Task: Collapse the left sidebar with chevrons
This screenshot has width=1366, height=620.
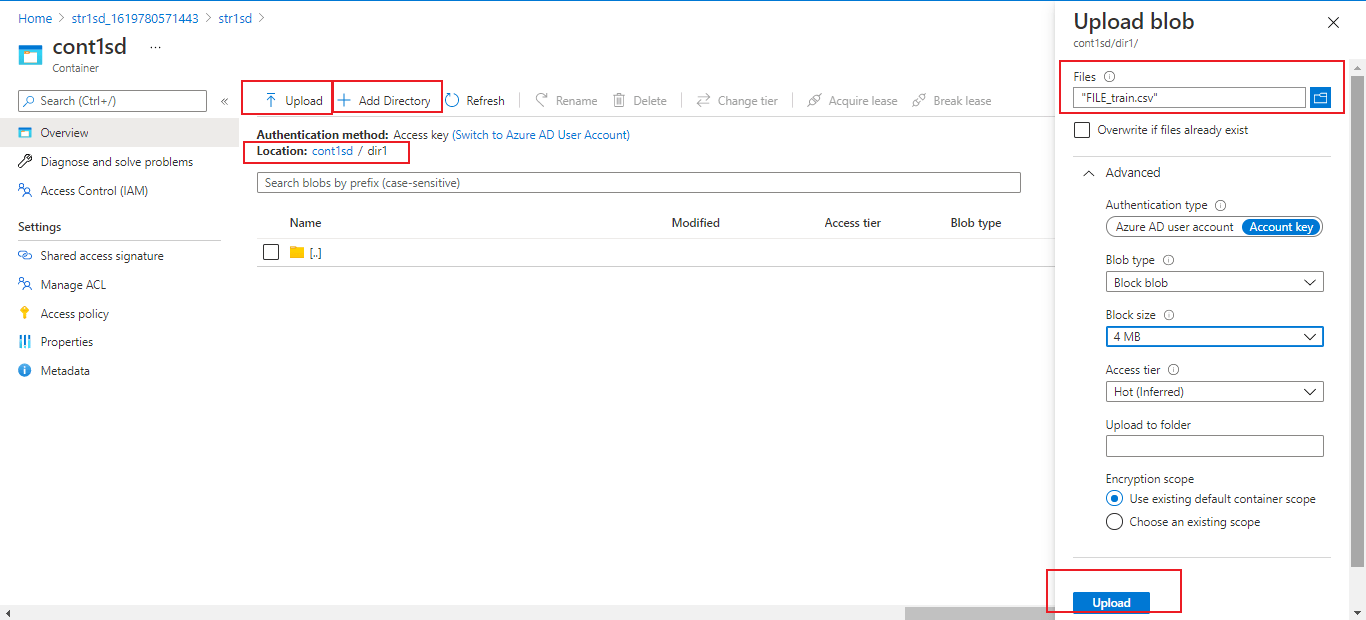Action: (x=224, y=101)
